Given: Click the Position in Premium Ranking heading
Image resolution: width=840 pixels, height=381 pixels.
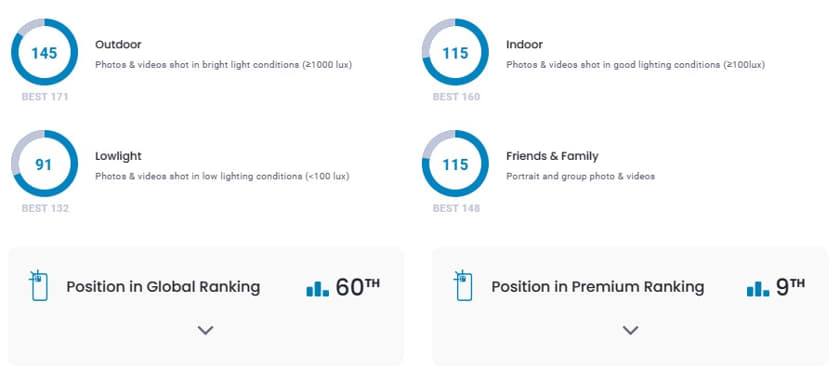Looking at the screenshot, I should point(598,287).
